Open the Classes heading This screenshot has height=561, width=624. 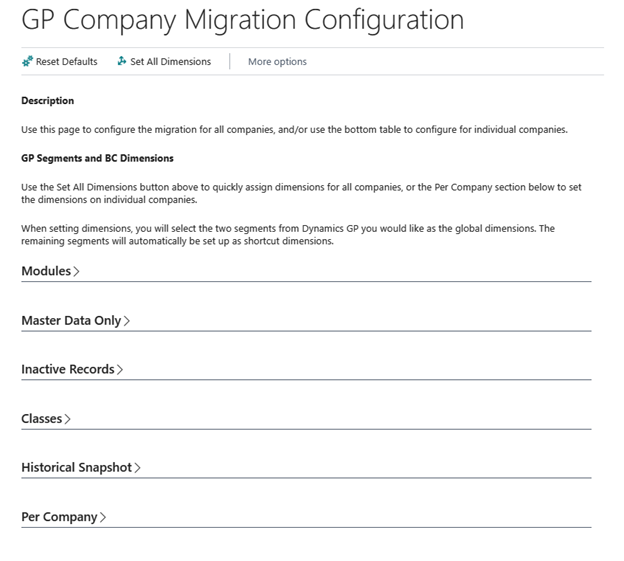coord(42,419)
